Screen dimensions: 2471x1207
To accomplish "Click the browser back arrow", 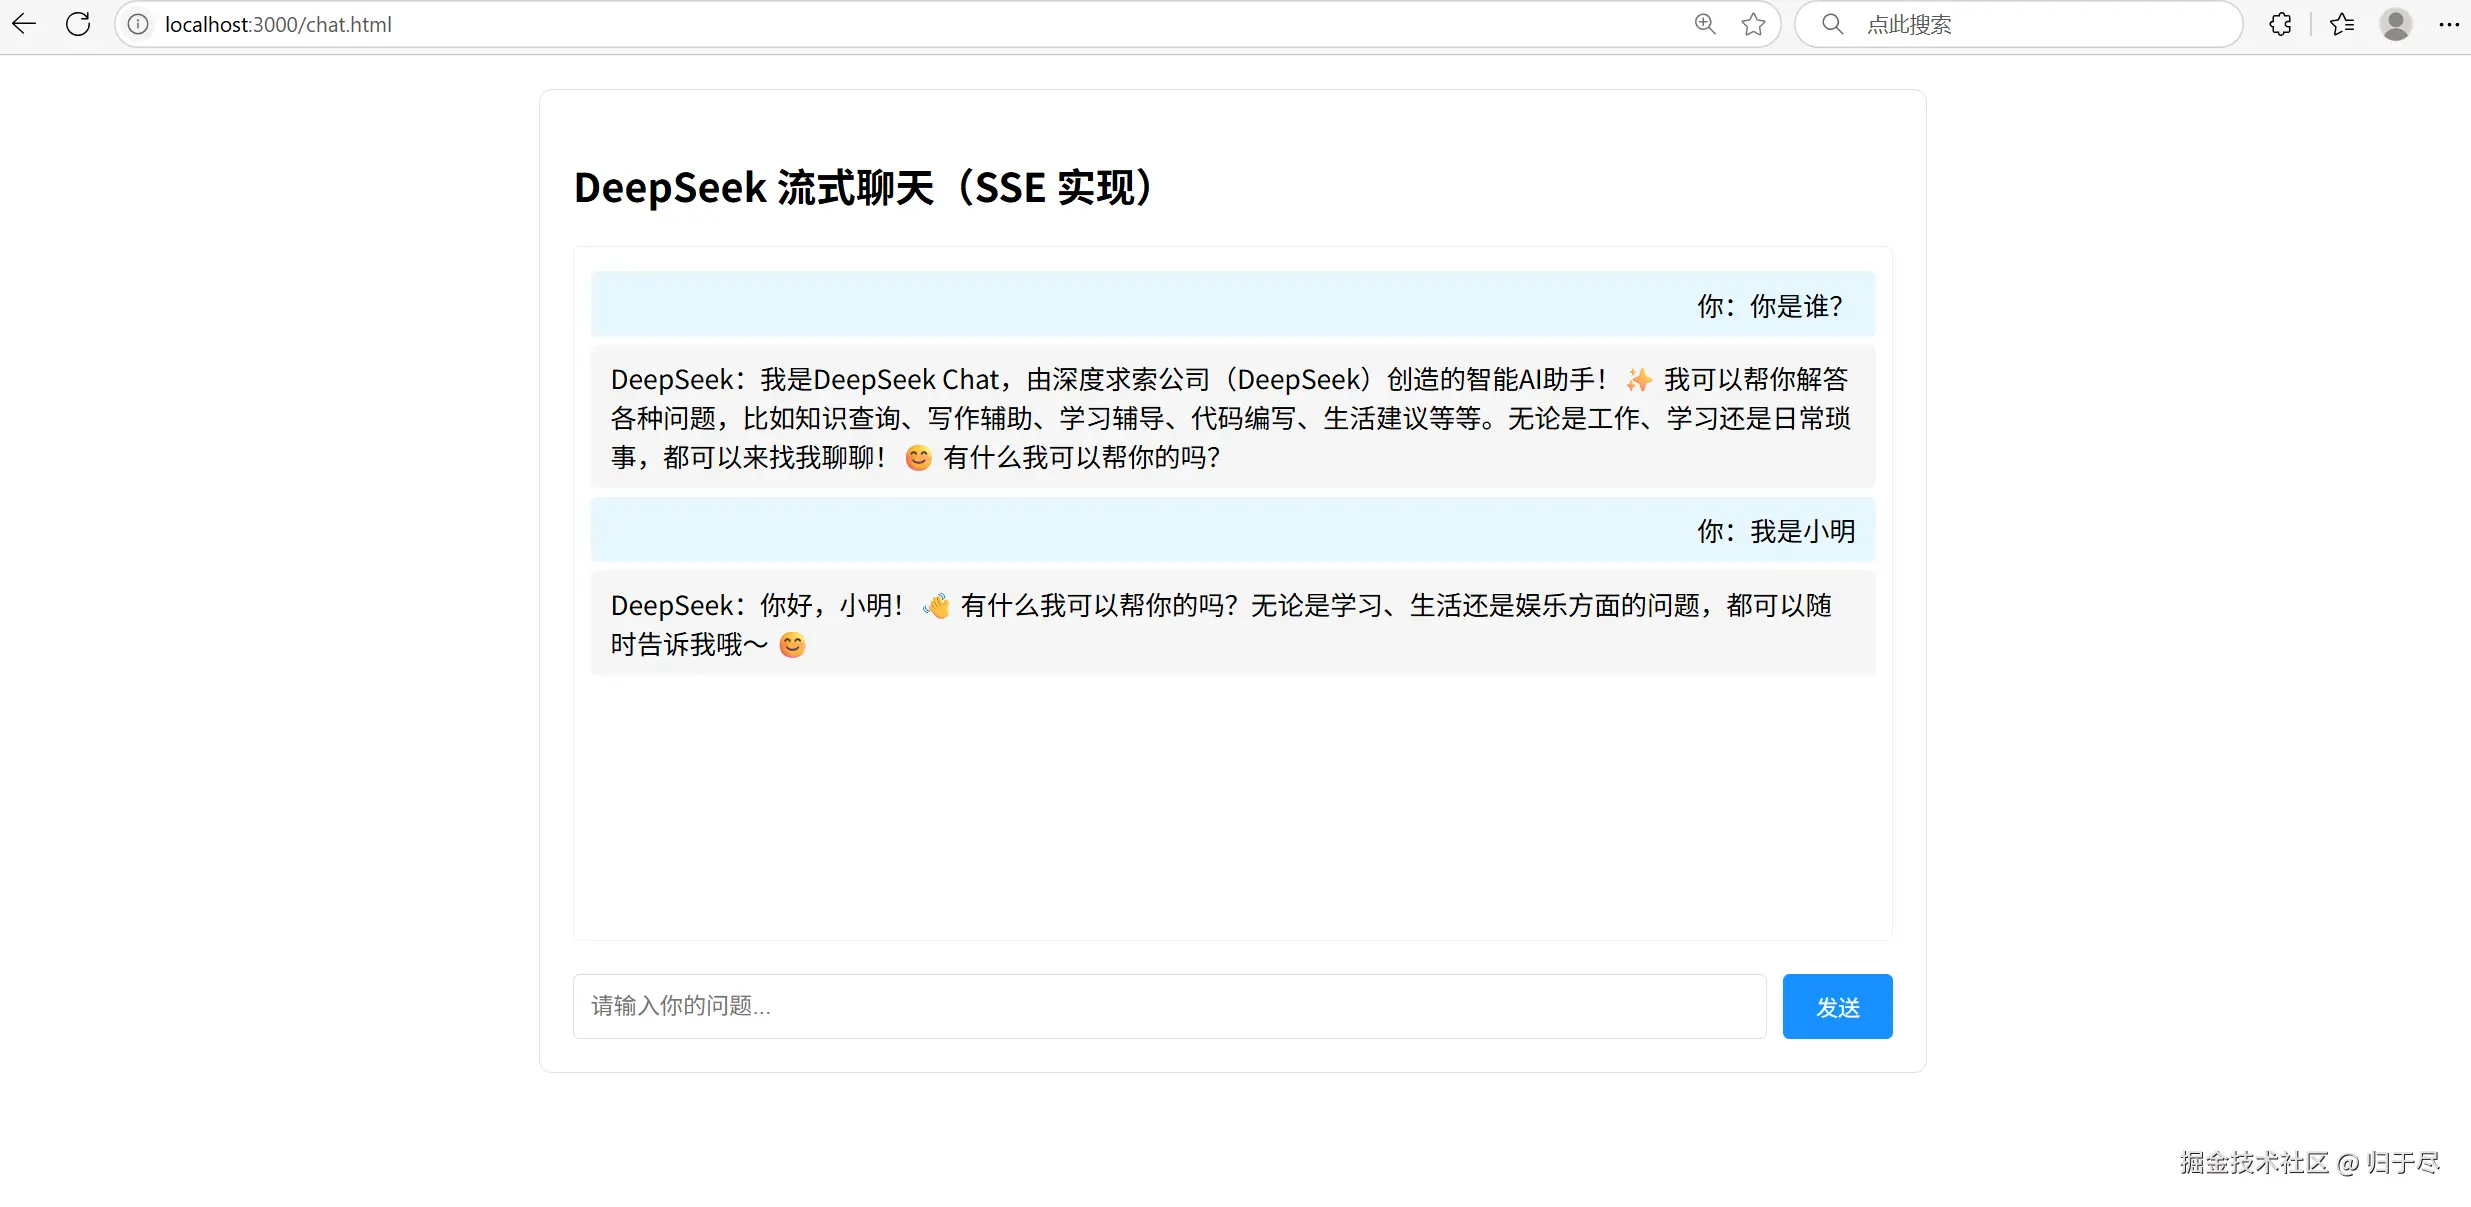I will (x=24, y=24).
